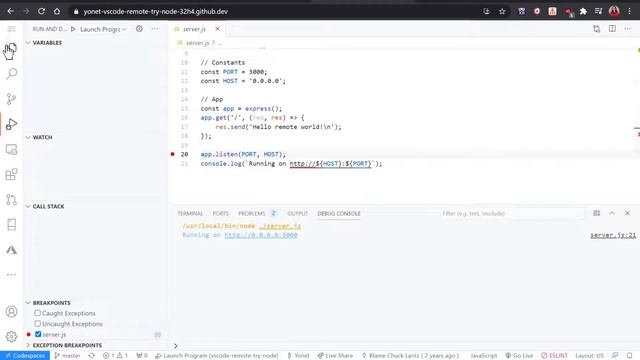Open the Manage gear in activity bar
640x360 pixels.
11,337
